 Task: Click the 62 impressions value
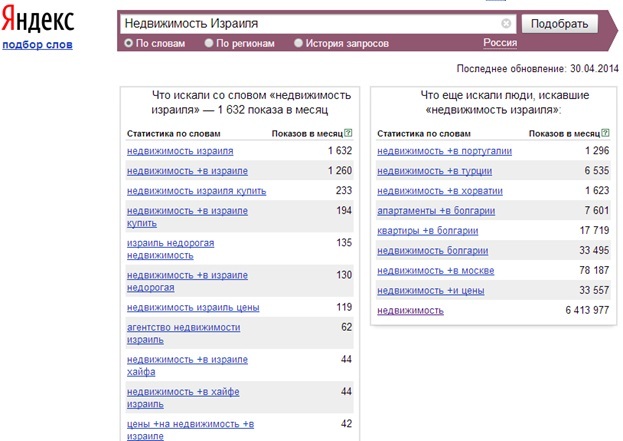click(x=346, y=327)
